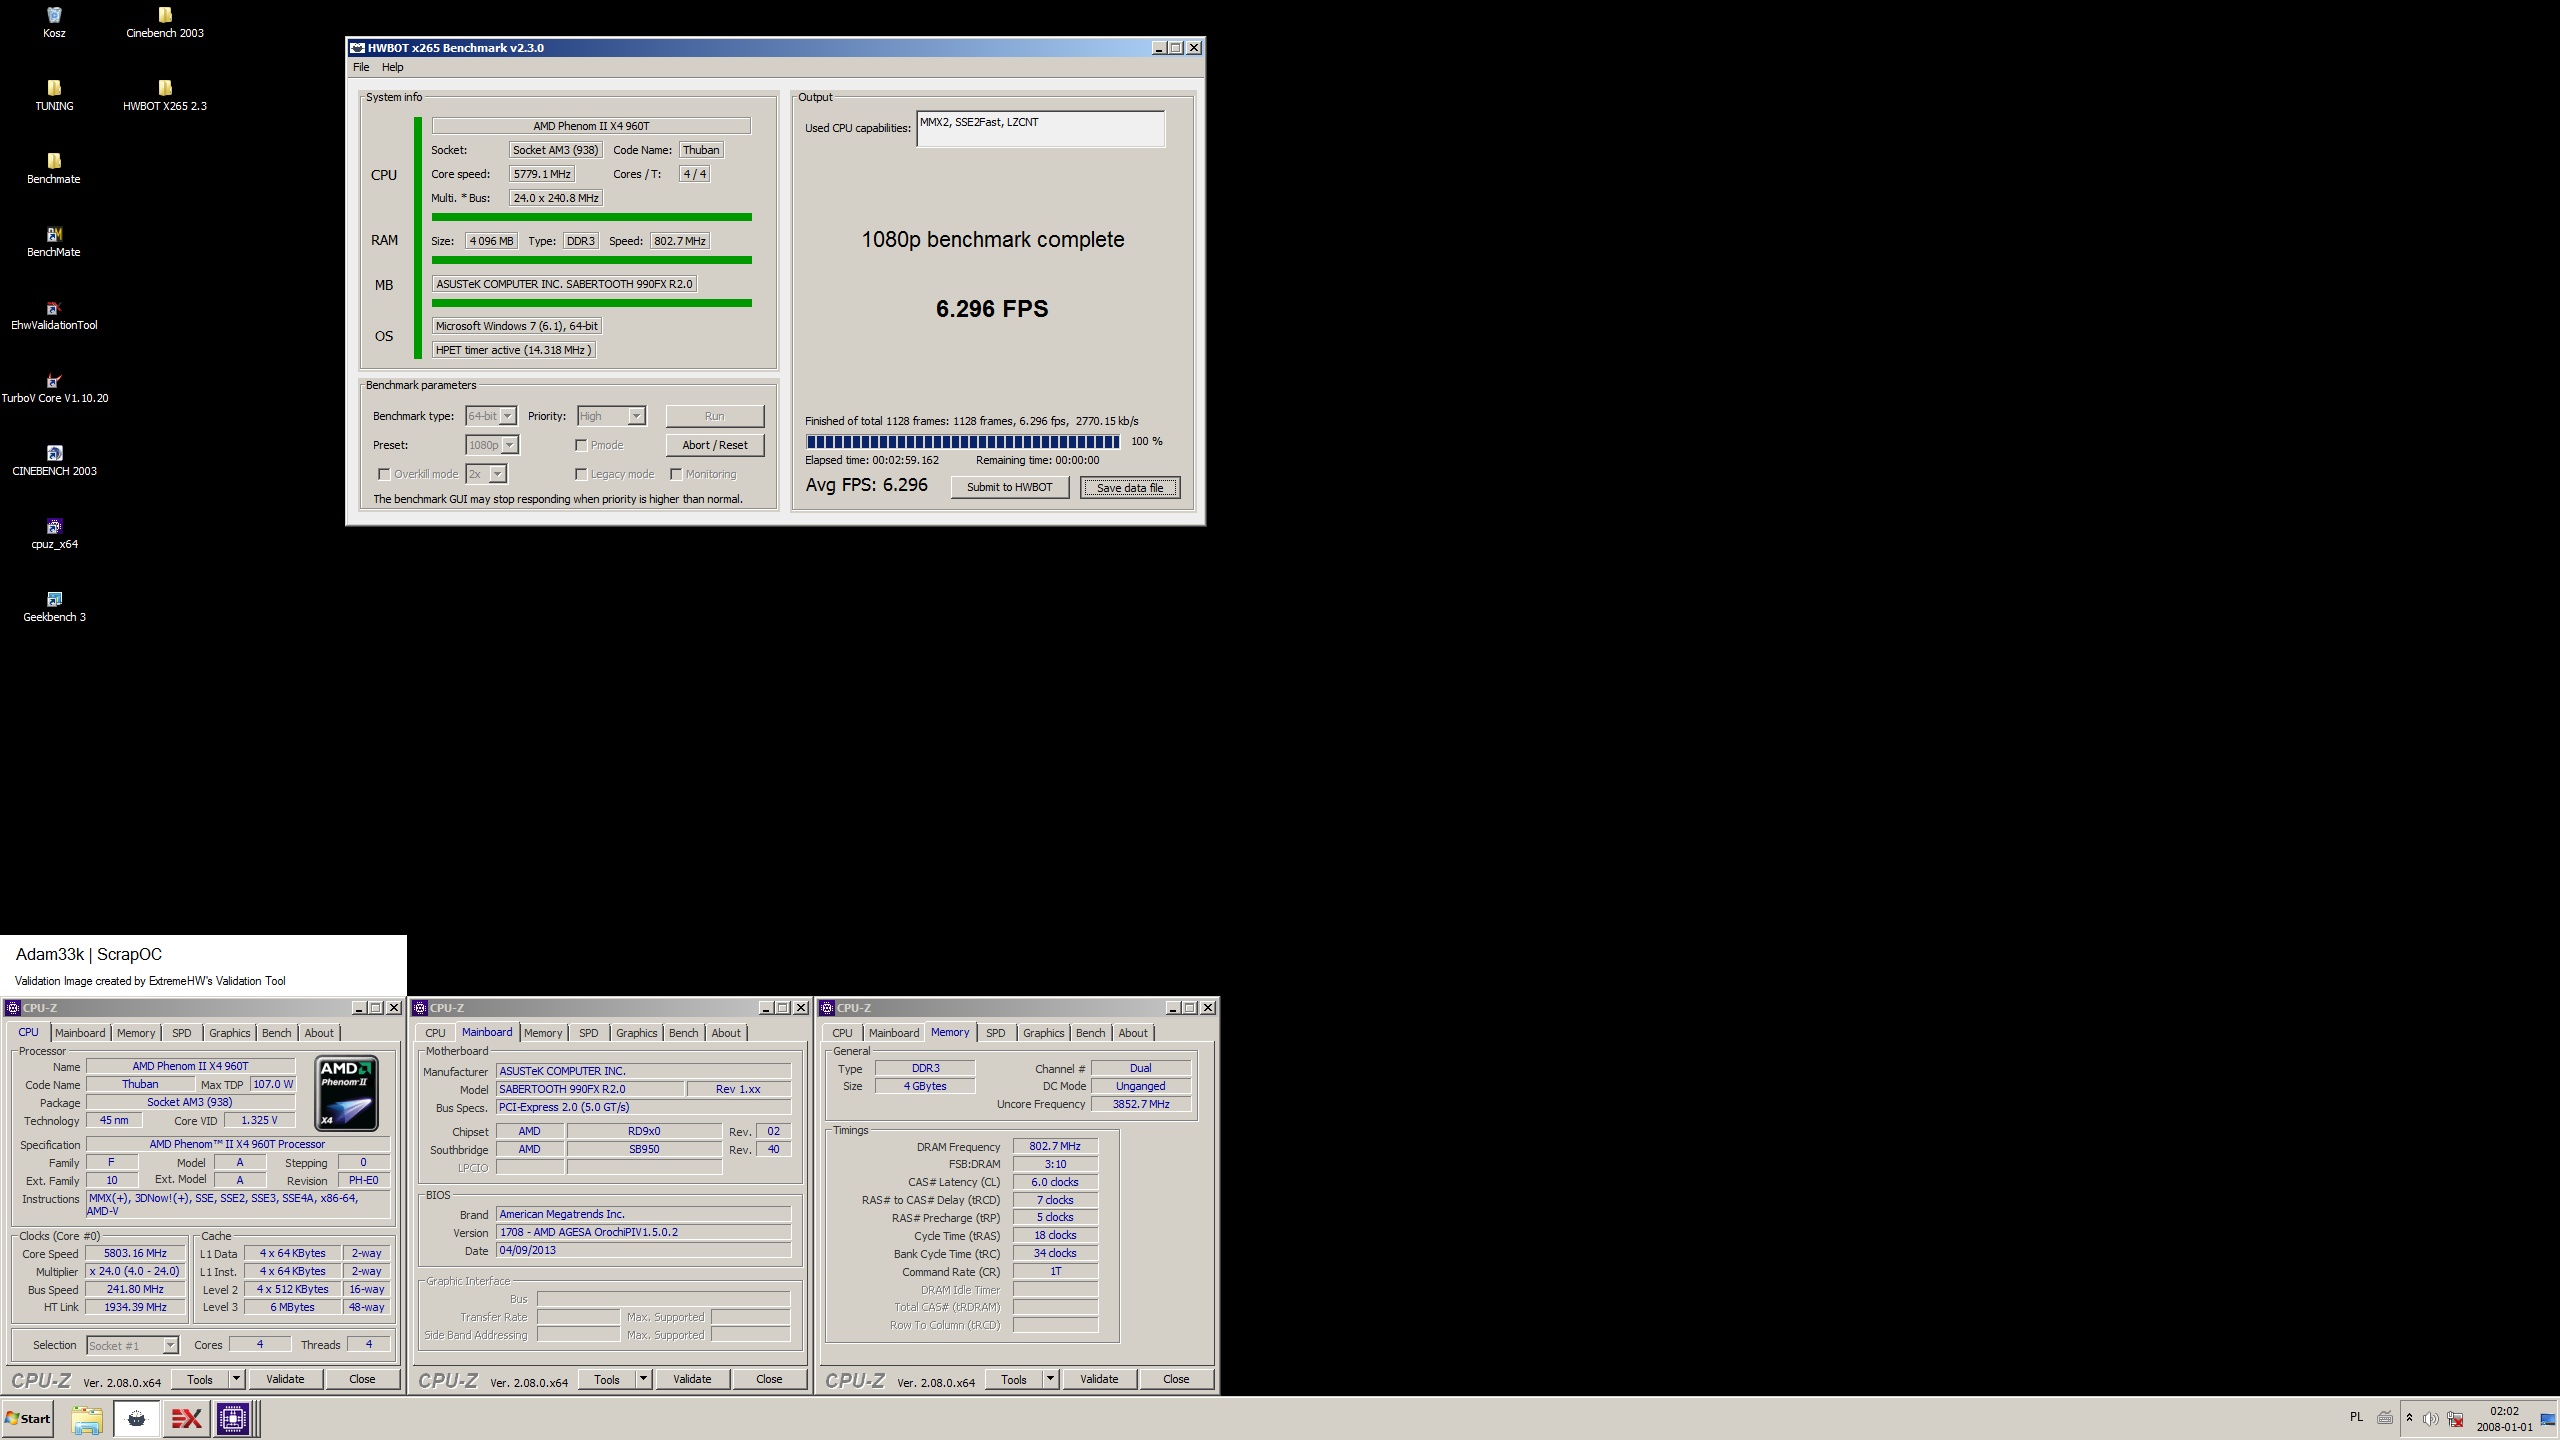The image size is (2560, 1440).
Task: Click the network status tray icon
Action: pos(2455,1418)
